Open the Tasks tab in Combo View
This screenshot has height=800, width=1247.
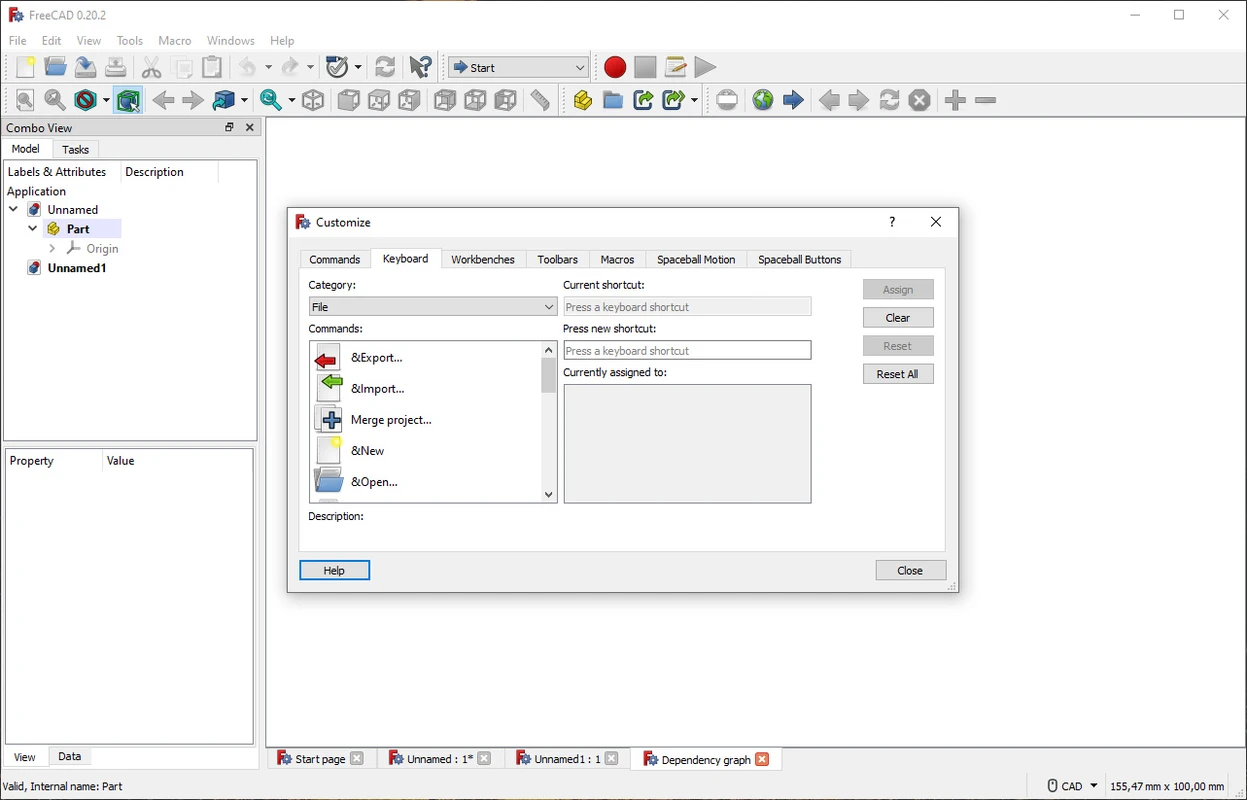pos(75,150)
